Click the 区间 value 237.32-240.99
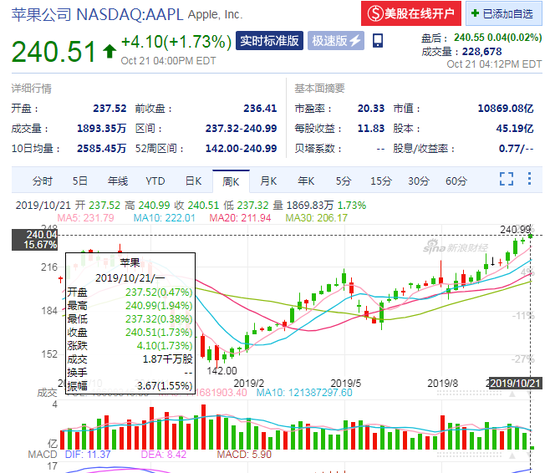This screenshot has height=473, width=550. [241, 128]
